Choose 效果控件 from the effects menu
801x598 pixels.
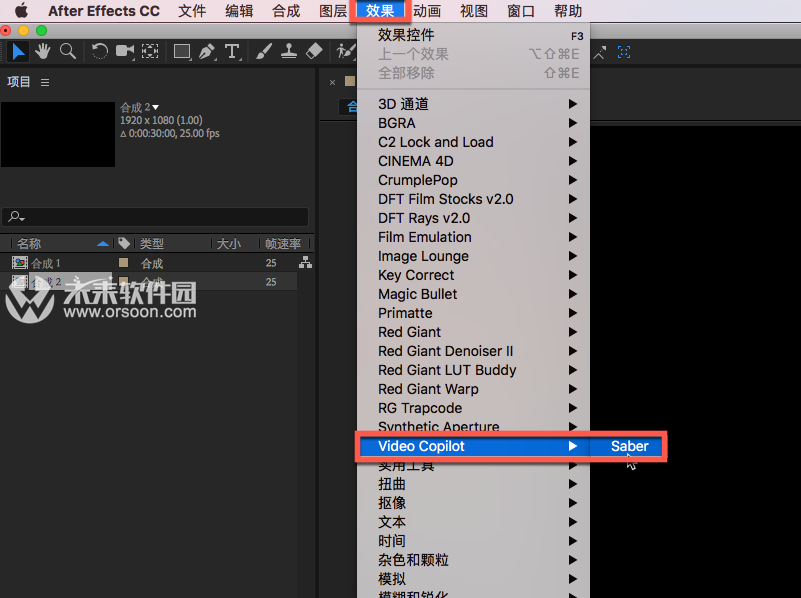[474, 35]
